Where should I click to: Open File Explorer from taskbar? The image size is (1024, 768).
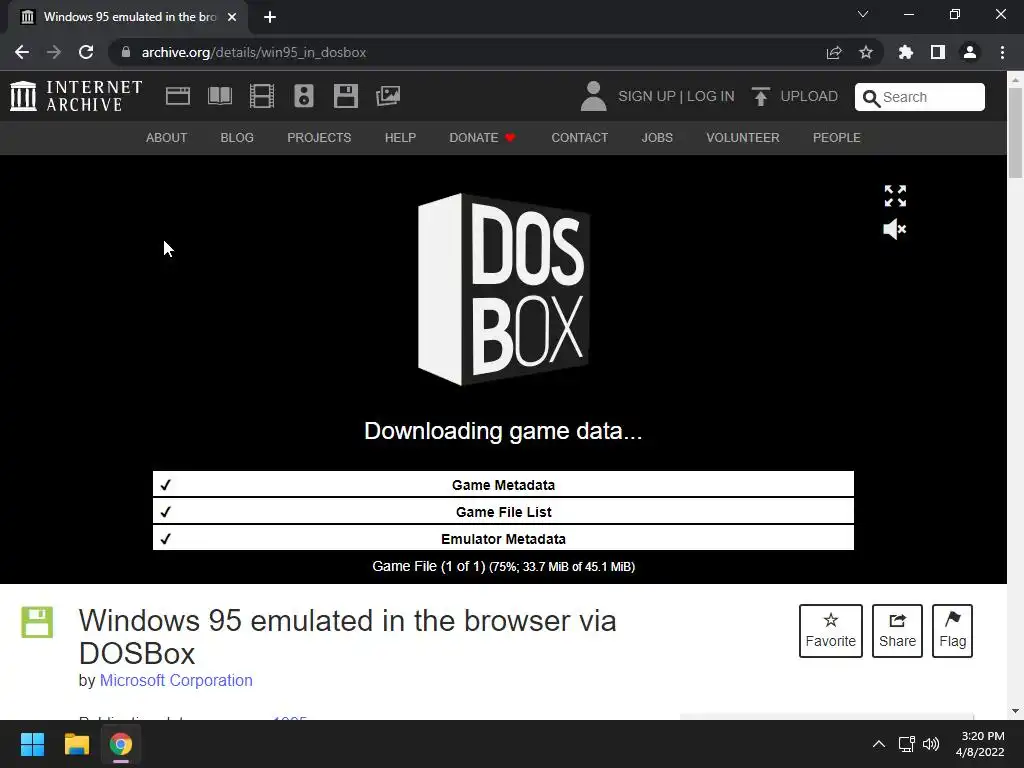click(x=76, y=744)
